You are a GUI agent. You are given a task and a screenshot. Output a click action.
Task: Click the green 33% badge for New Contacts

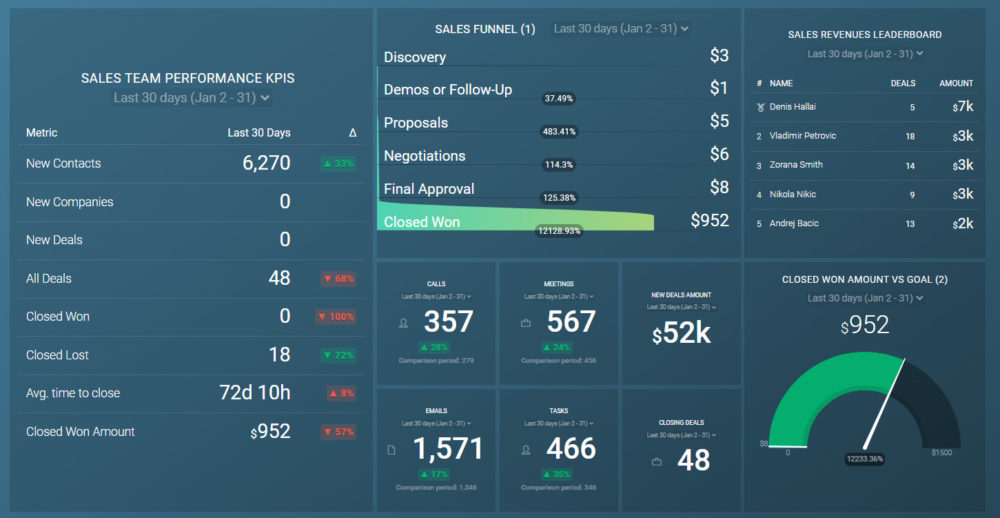338,164
